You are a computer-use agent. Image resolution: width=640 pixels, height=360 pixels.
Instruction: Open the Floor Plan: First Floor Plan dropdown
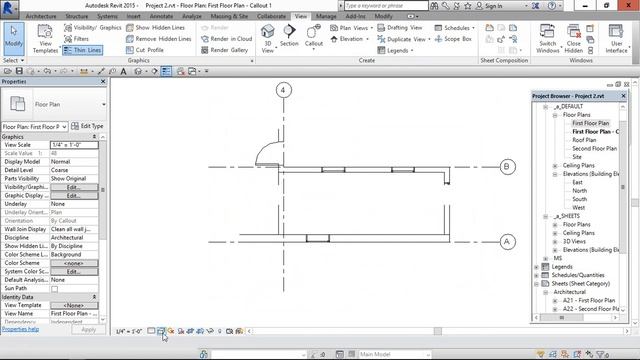[34, 127]
